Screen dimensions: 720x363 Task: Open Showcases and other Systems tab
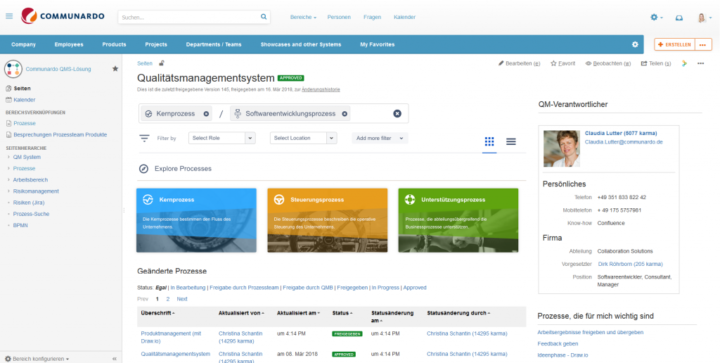coord(301,45)
